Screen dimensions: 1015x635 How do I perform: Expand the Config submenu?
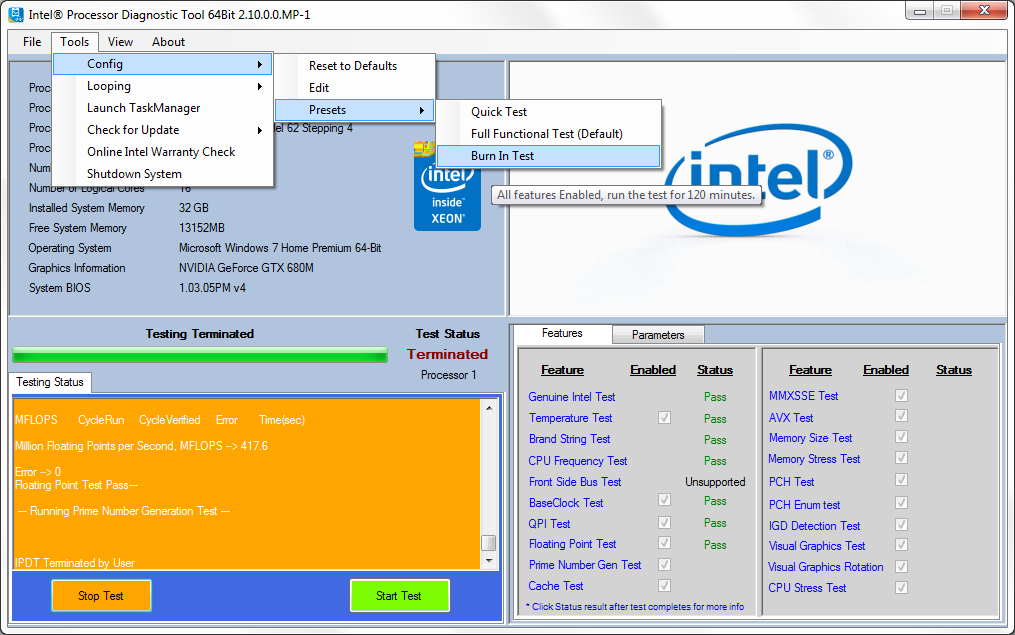click(x=162, y=64)
